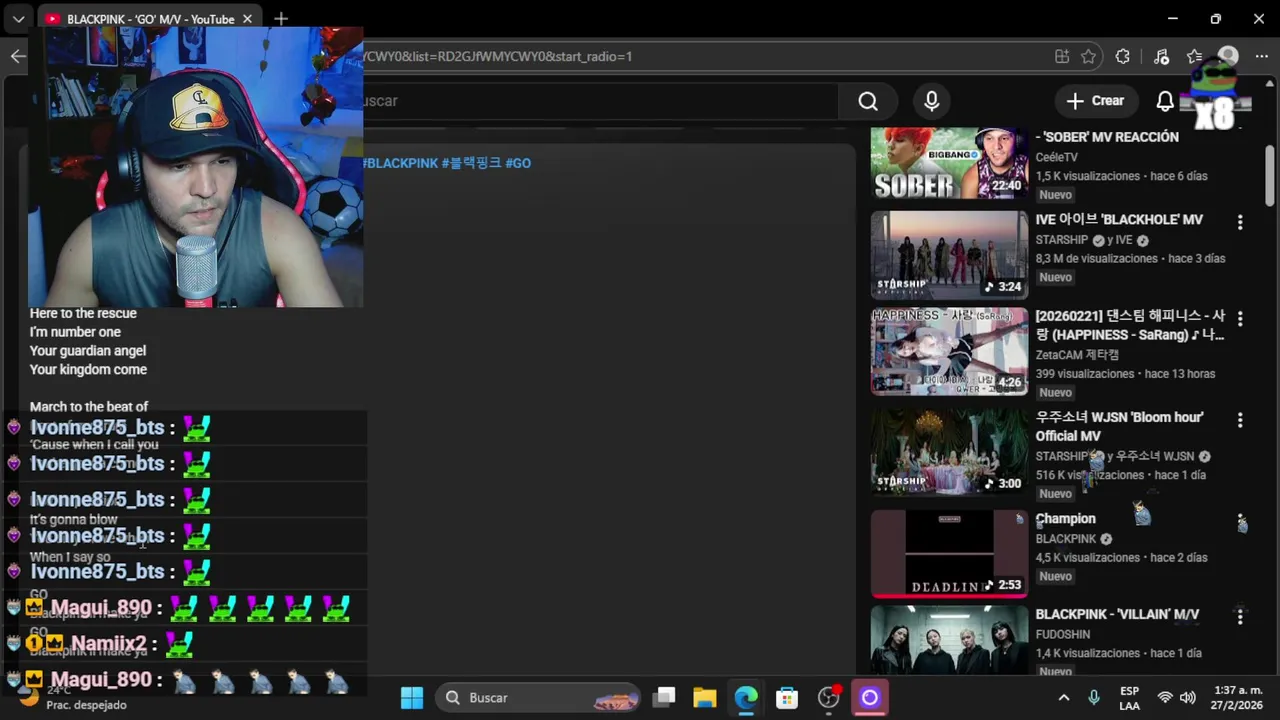The image size is (1280, 720).
Task: Open the volume speaker icon in tray
Action: tap(1188, 698)
